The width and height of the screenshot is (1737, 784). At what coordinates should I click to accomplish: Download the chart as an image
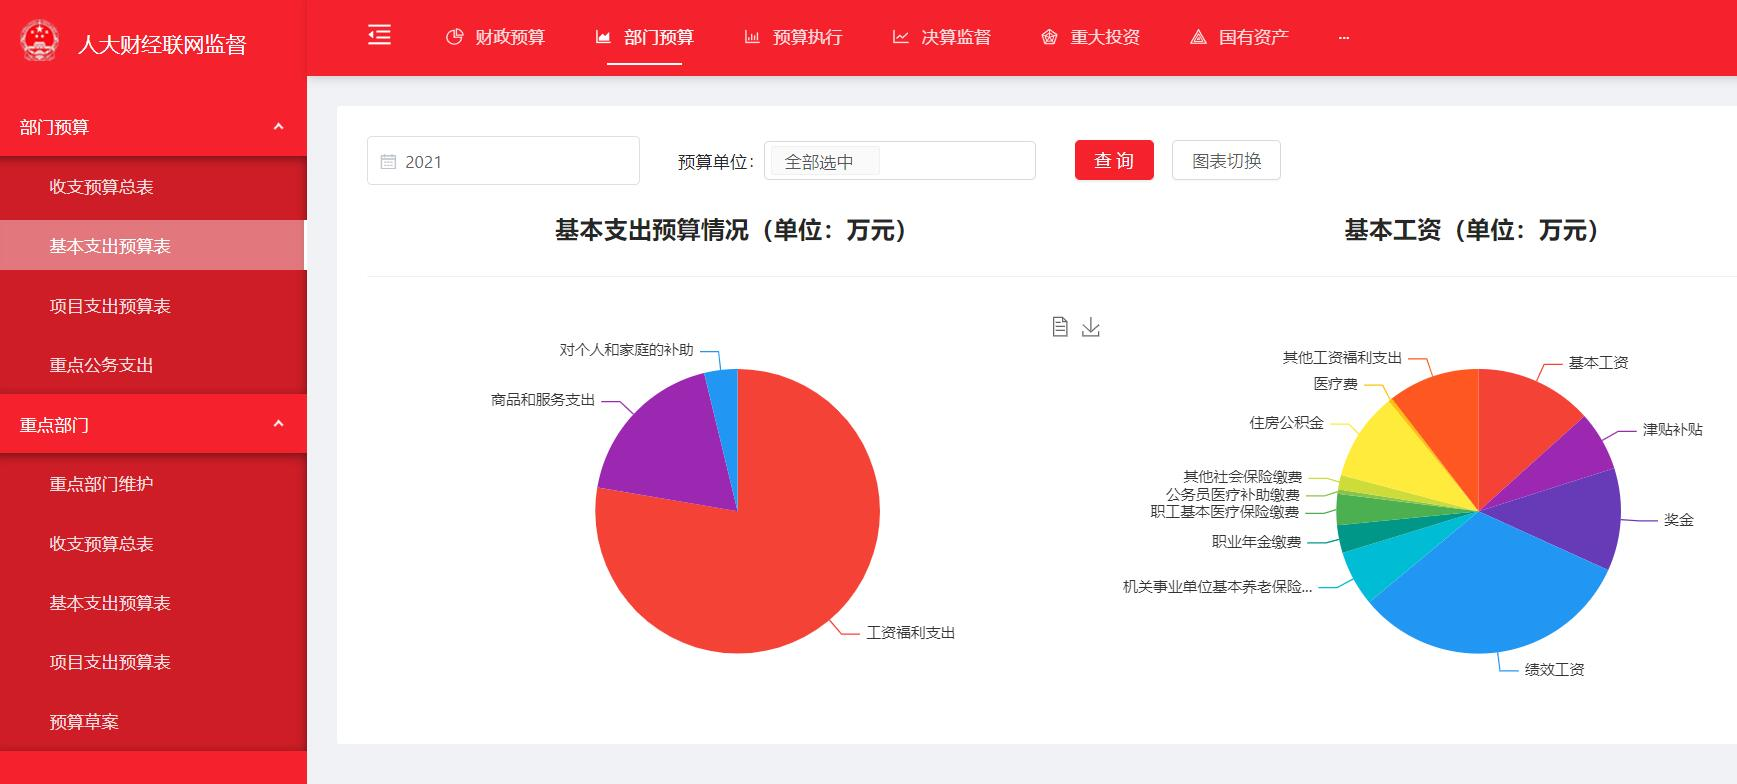1091,327
